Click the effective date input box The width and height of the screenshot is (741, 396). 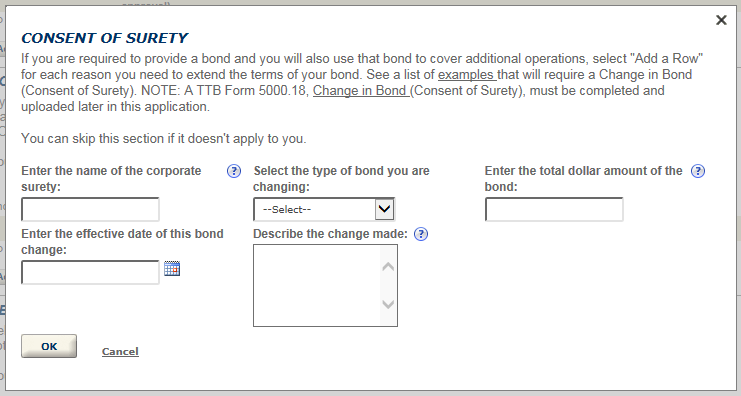click(90, 272)
